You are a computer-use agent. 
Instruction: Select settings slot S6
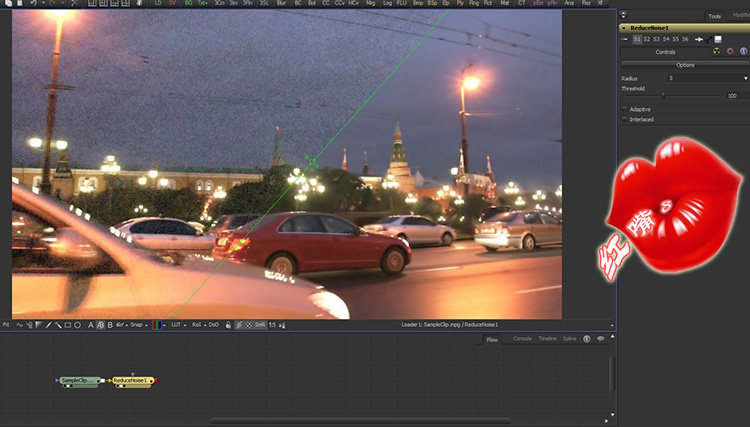tap(685, 39)
